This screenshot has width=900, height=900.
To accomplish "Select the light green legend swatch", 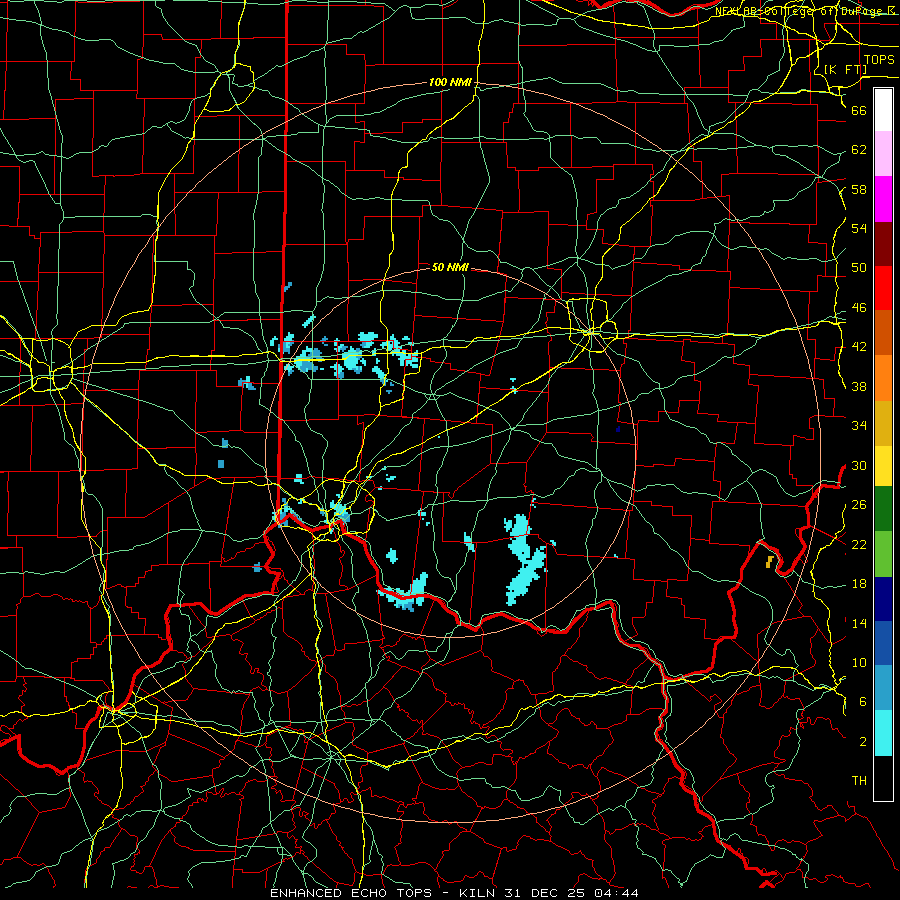I will (x=883, y=554).
